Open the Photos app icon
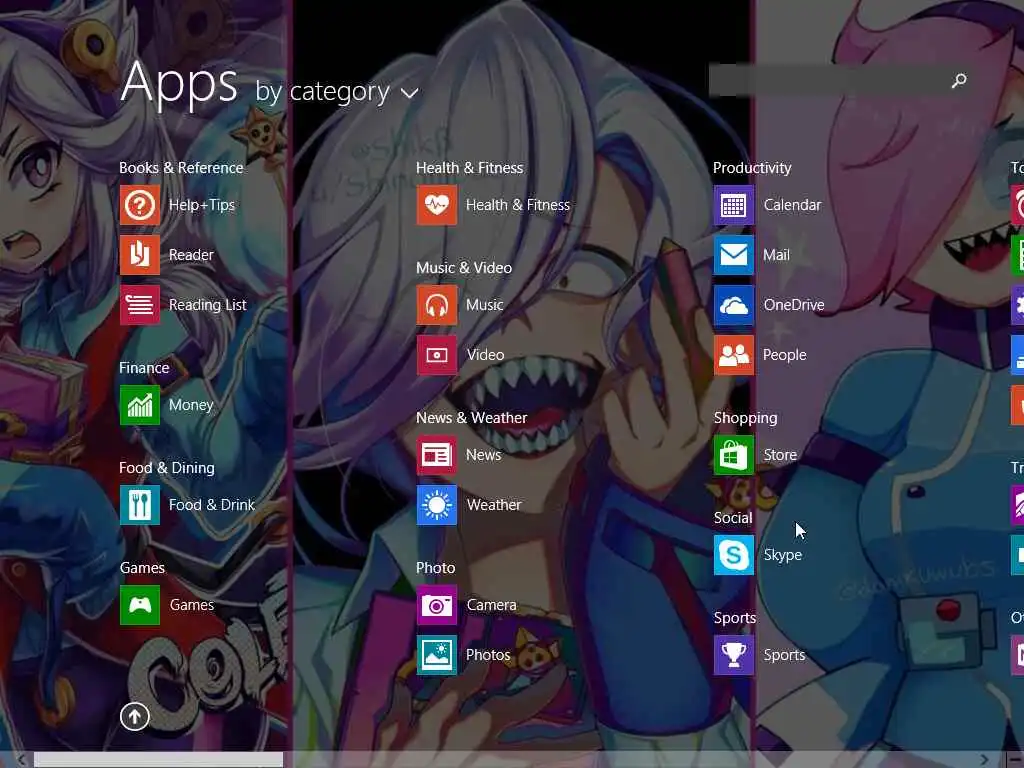Image resolution: width=1024 pixels, height=768 pixels. [437, 654]
